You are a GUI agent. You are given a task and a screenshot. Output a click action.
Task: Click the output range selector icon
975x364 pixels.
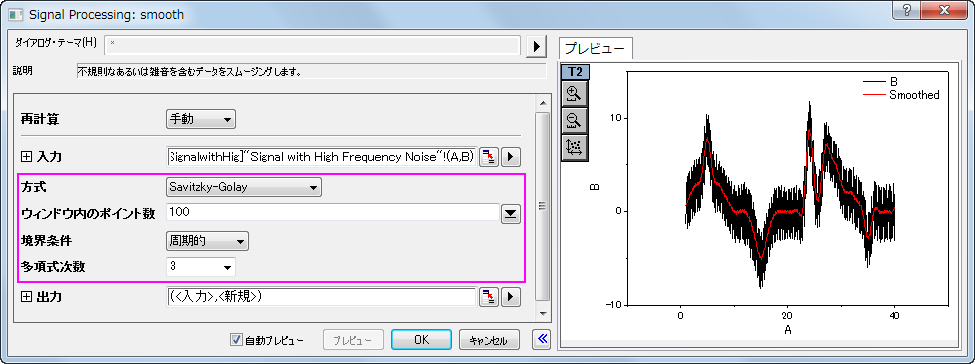489,297
